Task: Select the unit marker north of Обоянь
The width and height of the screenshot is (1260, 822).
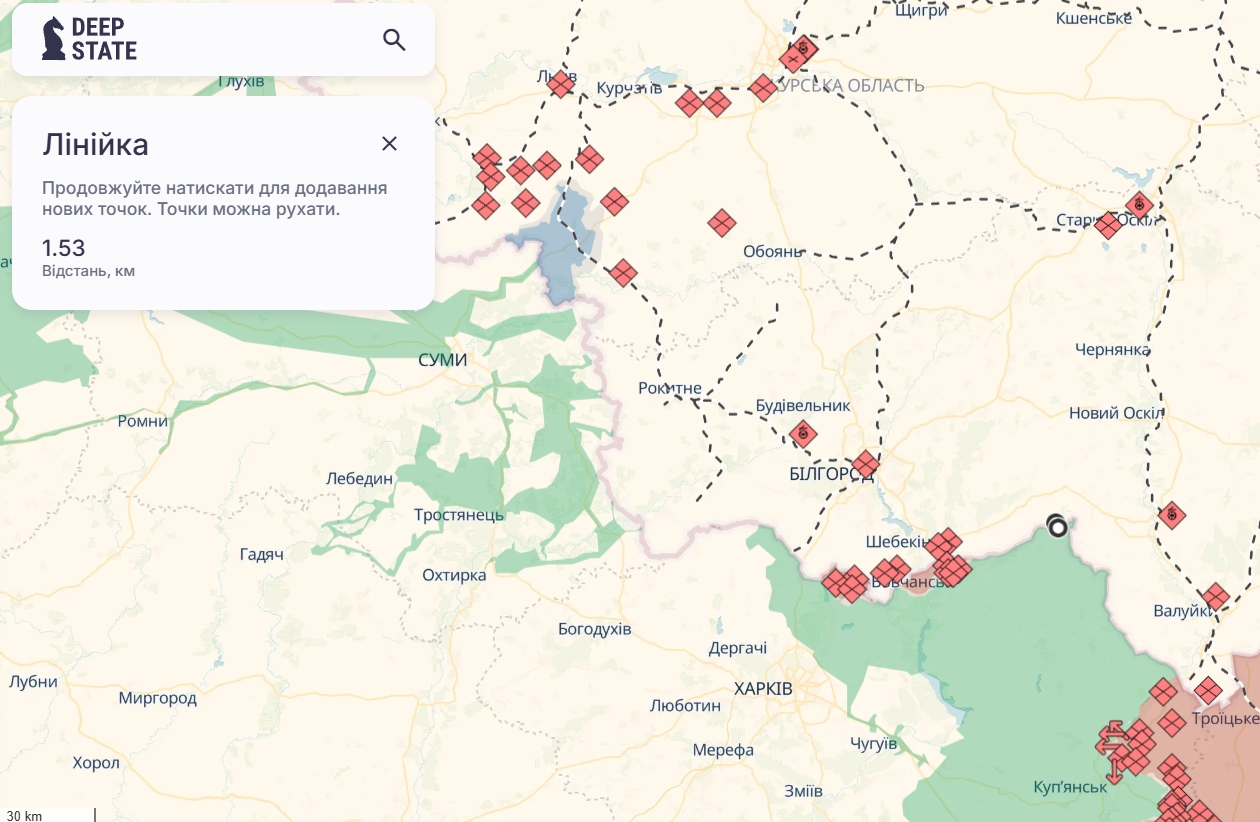Action: coord(722,223)
